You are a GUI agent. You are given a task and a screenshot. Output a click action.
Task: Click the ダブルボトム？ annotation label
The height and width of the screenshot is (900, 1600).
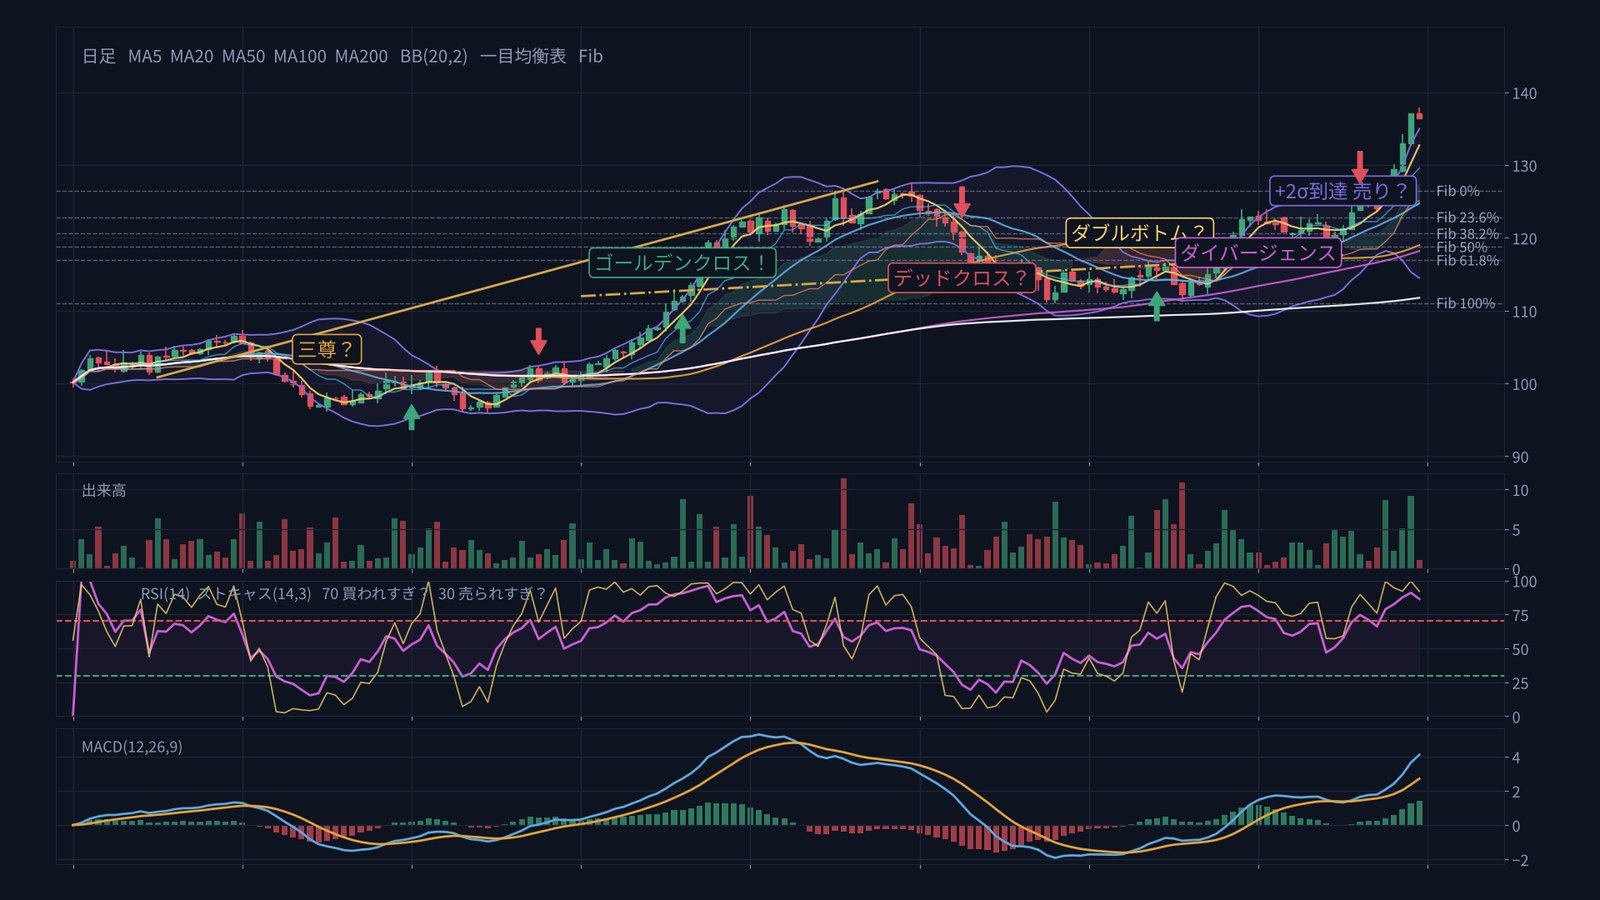(1139, 233)
